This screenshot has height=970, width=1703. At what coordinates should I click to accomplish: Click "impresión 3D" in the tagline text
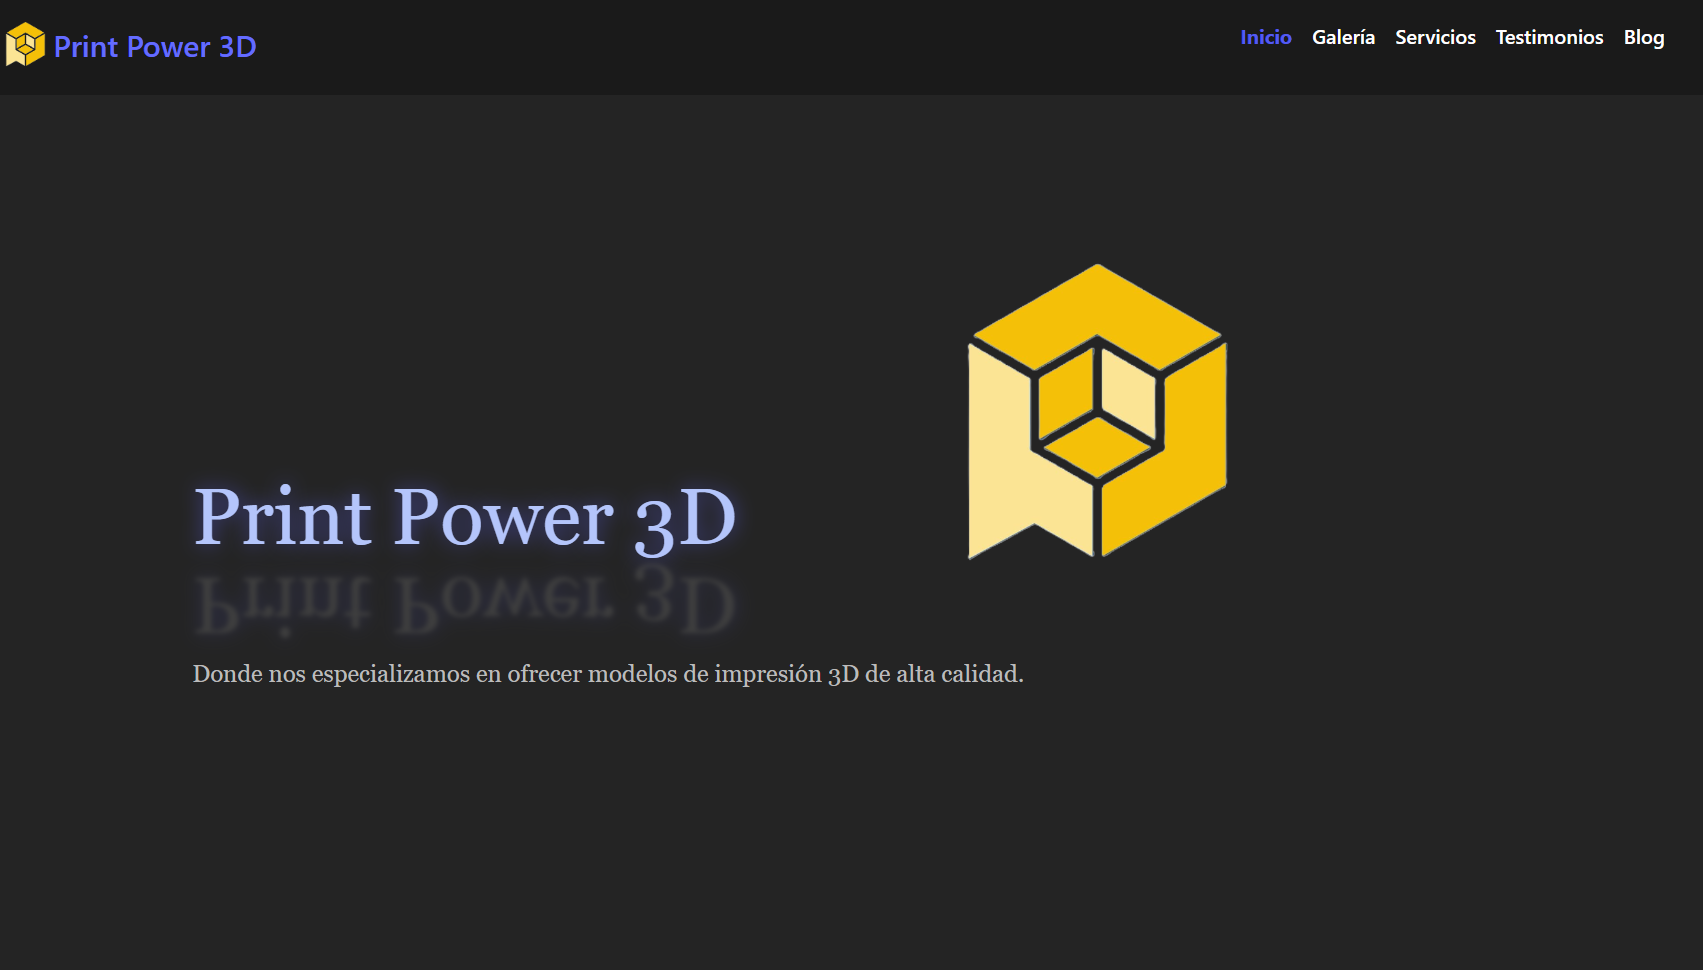[x=786, y=674]
